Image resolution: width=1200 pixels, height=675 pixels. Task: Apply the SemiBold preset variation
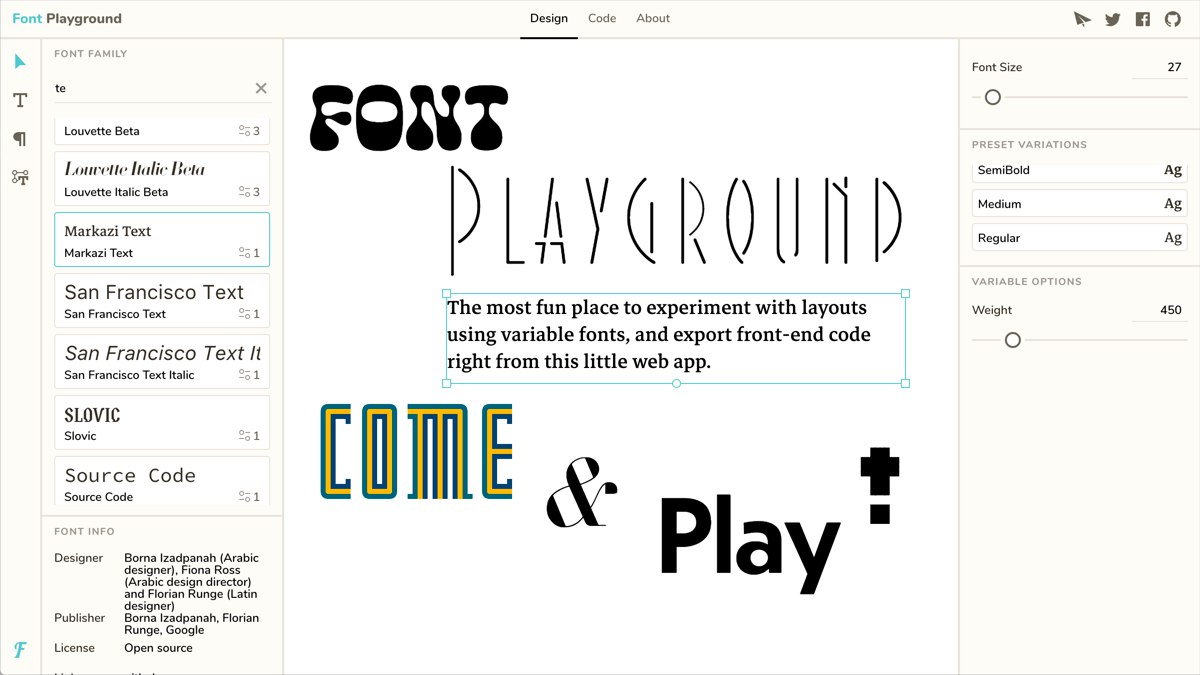1079,171
